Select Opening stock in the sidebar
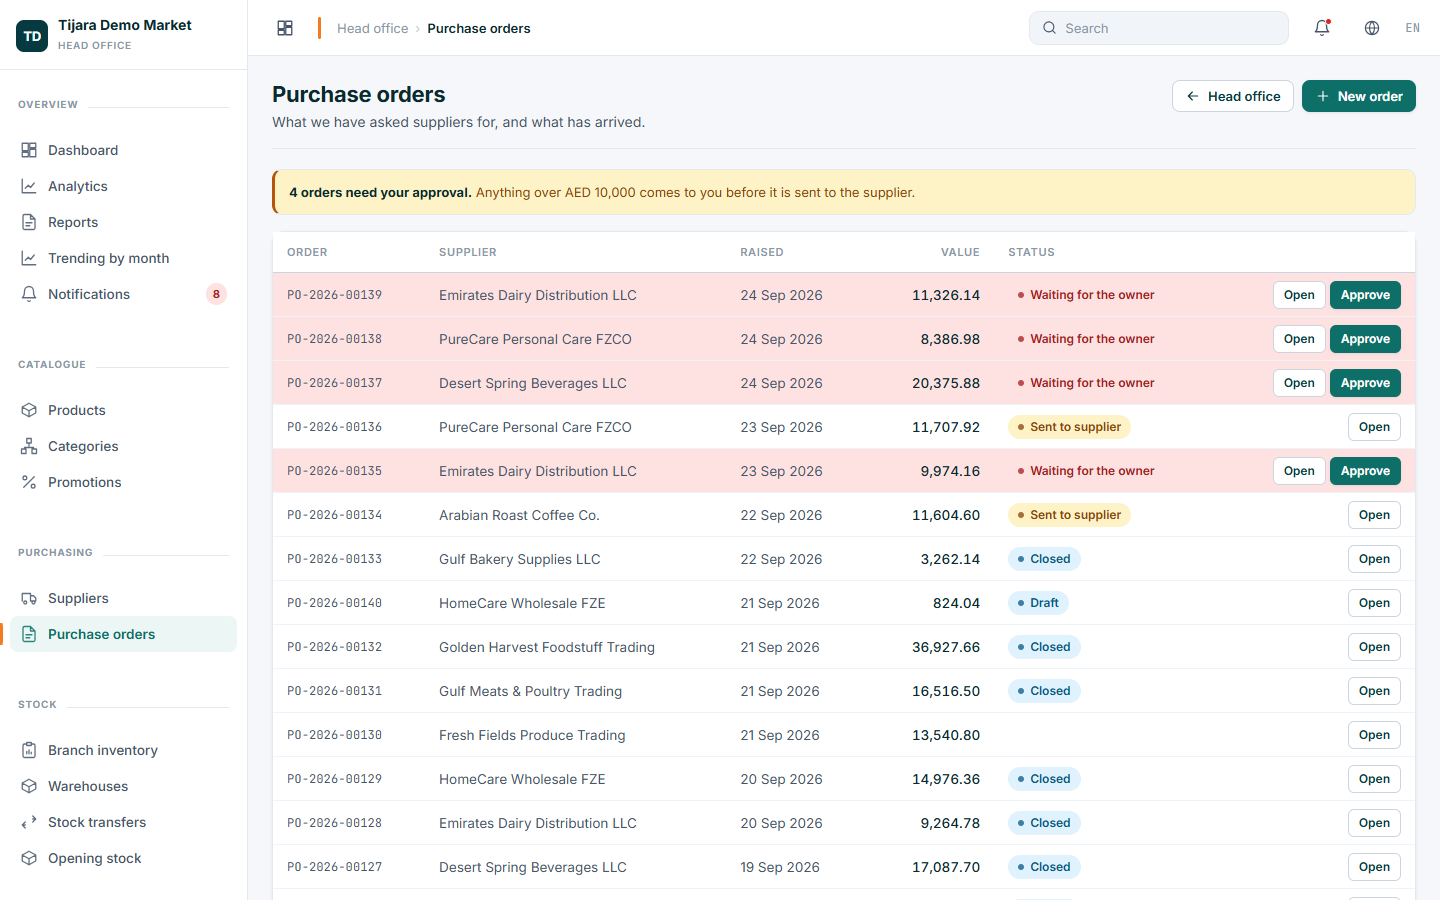 (x=123, y=858)
